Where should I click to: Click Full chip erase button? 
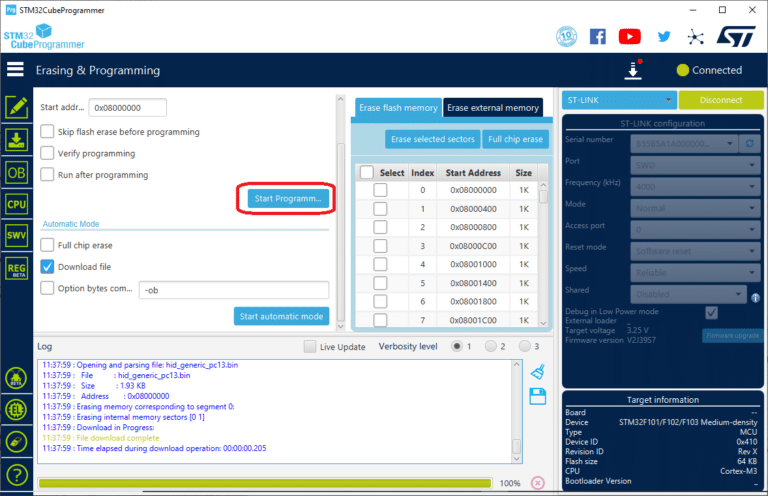tap(515, 139)
